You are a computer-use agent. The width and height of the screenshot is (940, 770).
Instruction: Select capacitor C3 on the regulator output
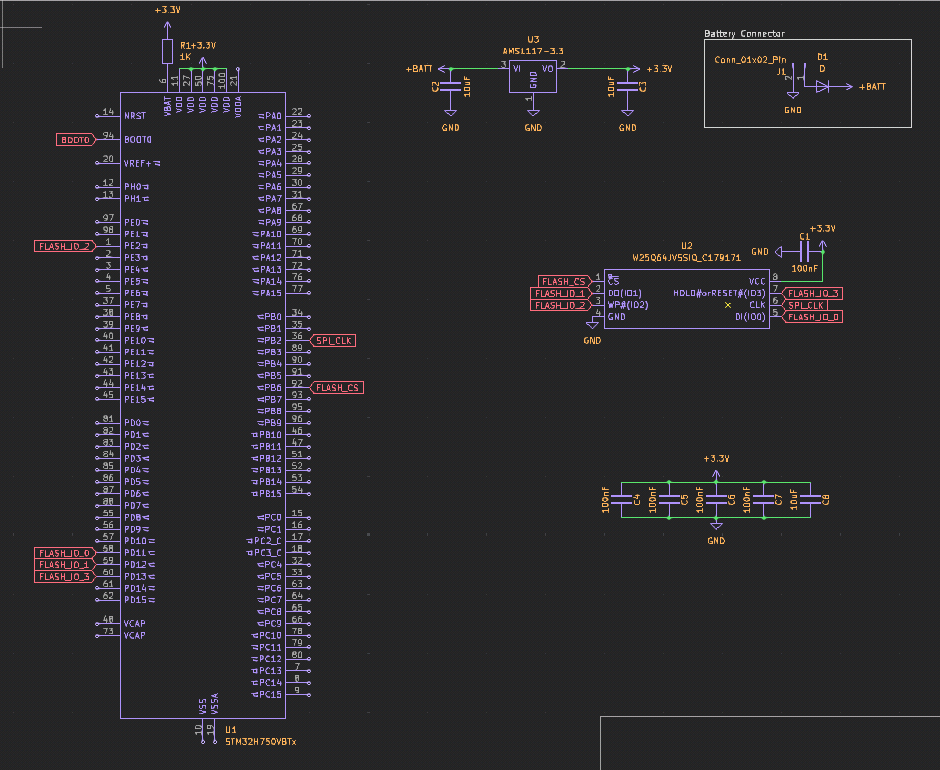point(627,87)
